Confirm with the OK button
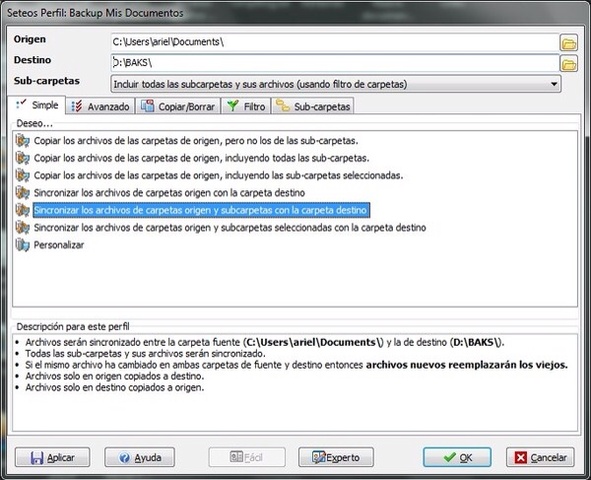The width and height of the screenshot is (591, 480). pos(457,457)
